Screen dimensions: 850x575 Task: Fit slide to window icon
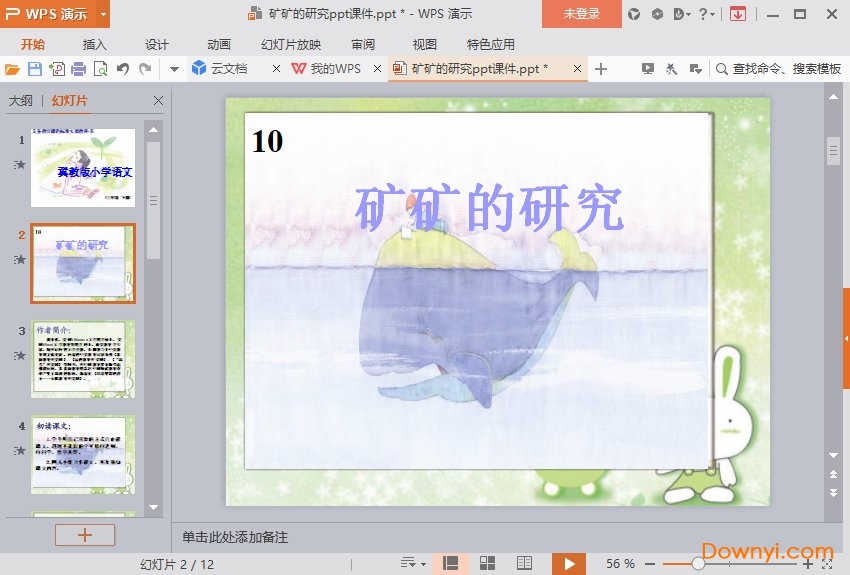click(827, 564)
